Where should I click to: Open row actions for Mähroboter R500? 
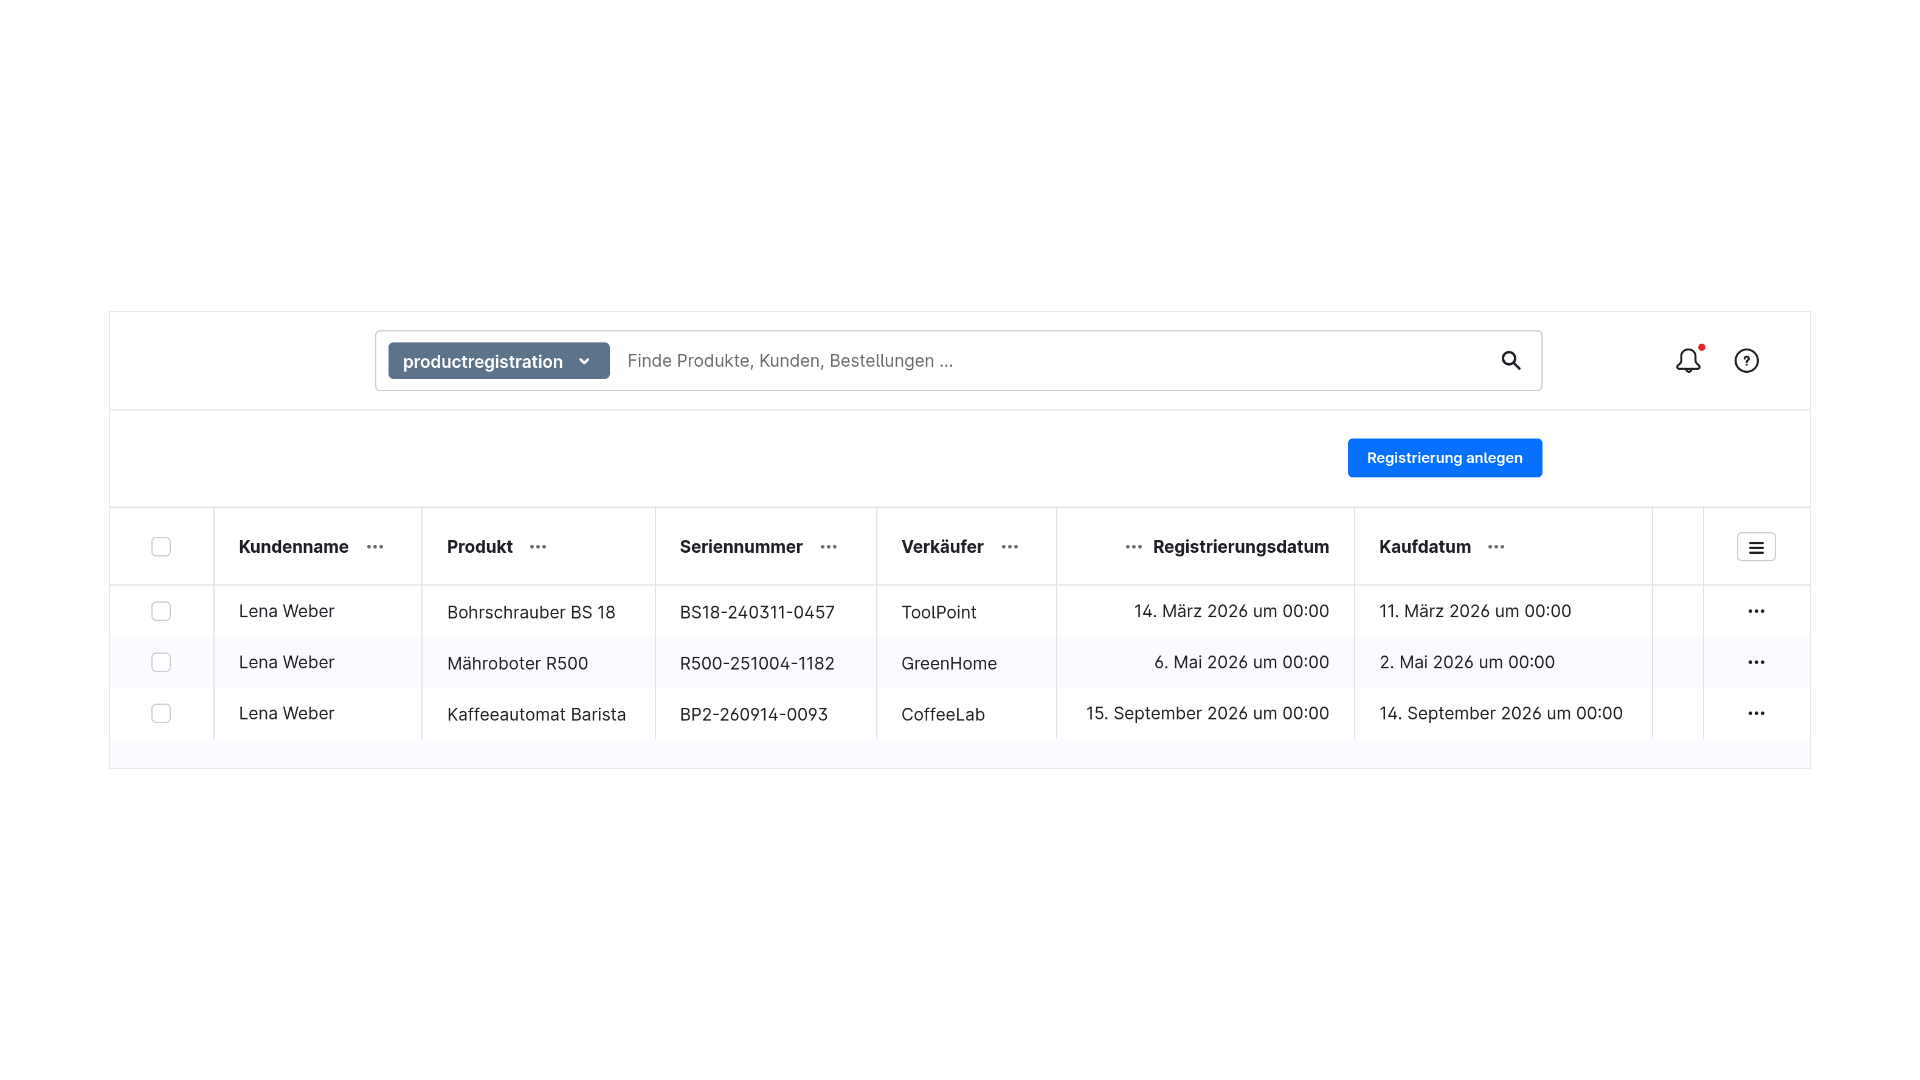(1756, 662)
